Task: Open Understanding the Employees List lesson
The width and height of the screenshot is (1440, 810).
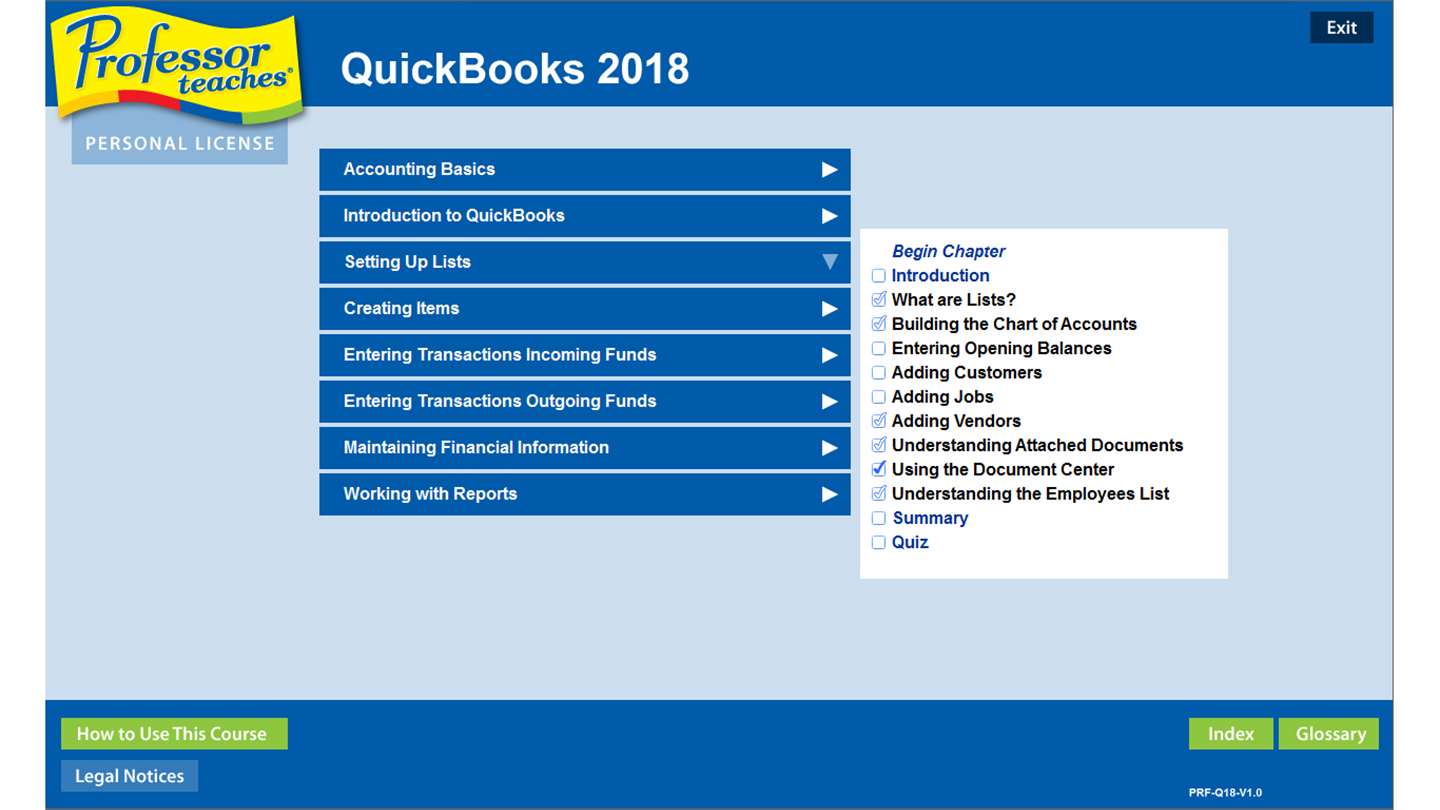Action: coord(1030,494)
